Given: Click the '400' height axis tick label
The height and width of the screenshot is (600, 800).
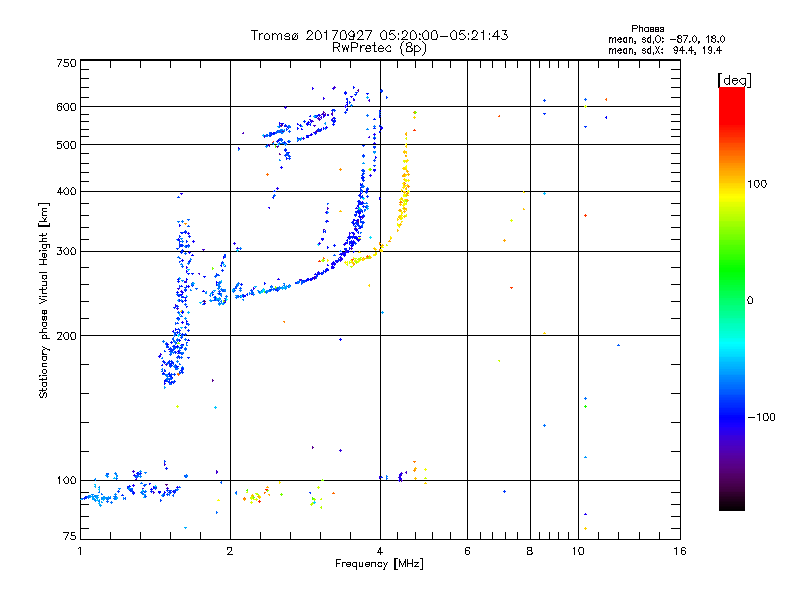Looking at the screenshot, I should click(66, 191).
